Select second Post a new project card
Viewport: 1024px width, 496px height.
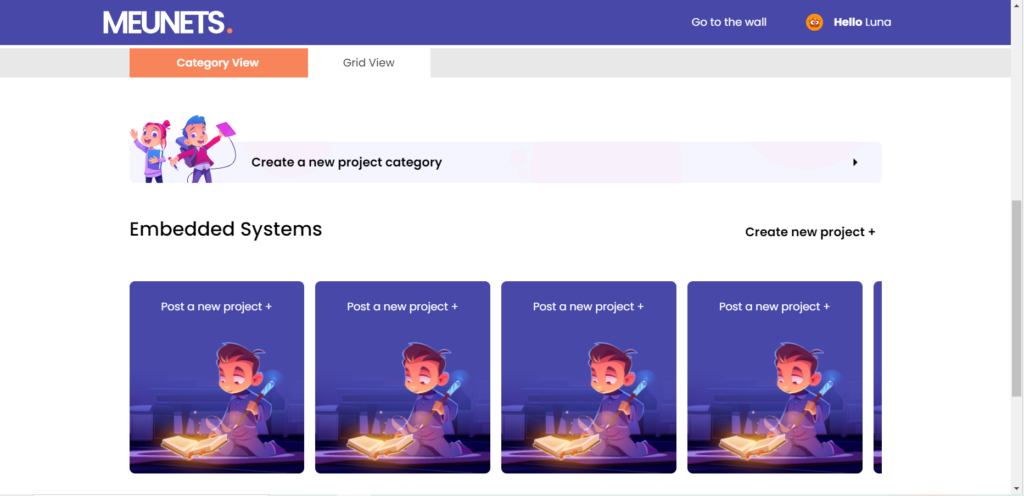coord(402,377)
